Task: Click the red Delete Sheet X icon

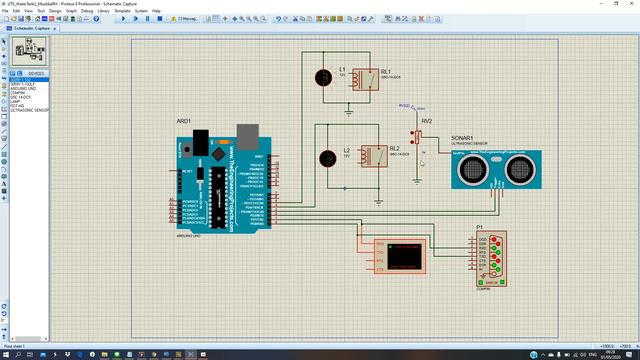Action: click(x=421, y=19)
